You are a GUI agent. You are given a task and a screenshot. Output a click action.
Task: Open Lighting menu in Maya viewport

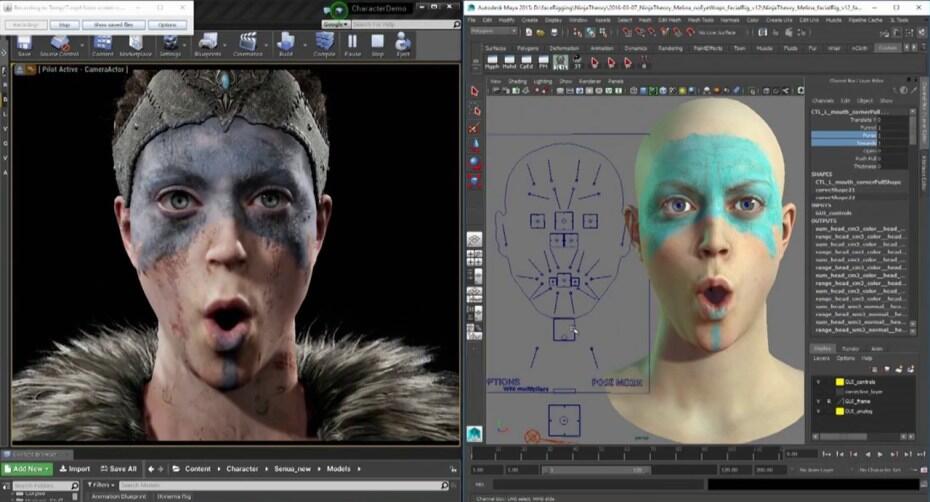(x=542, y=81)
